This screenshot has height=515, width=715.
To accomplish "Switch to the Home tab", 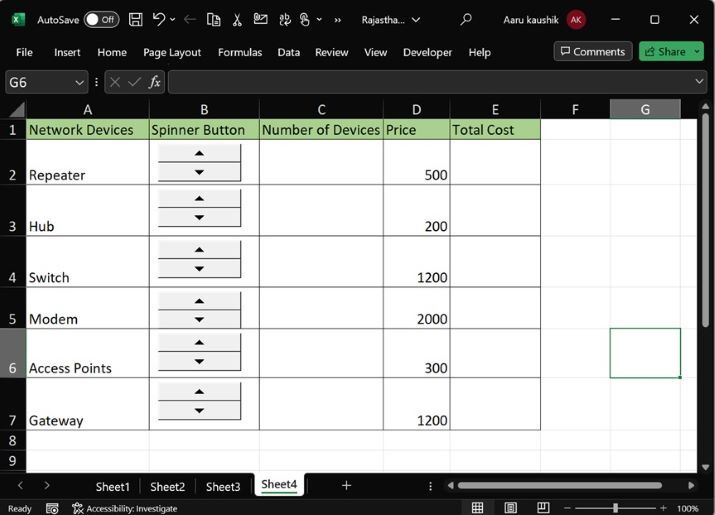I will [112, 52].
